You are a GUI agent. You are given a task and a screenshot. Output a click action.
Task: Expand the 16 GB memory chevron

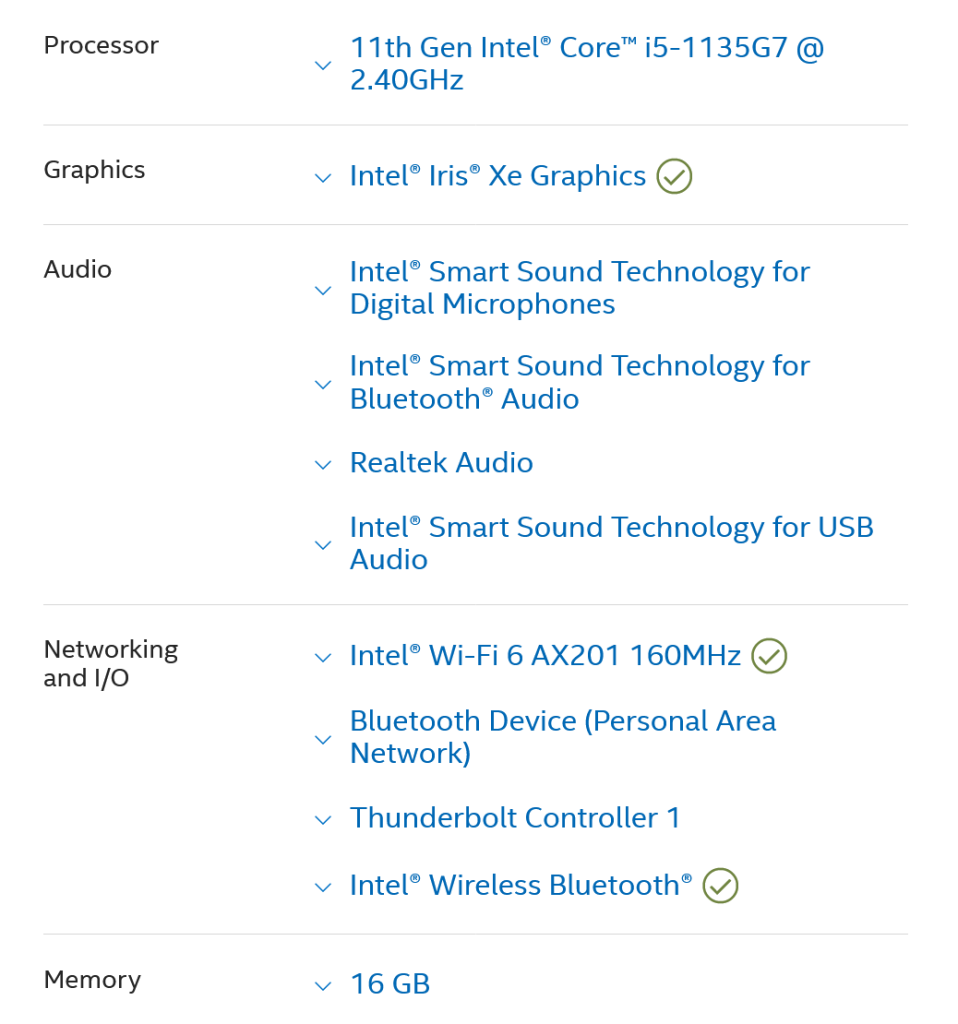[x=322, y=986]
